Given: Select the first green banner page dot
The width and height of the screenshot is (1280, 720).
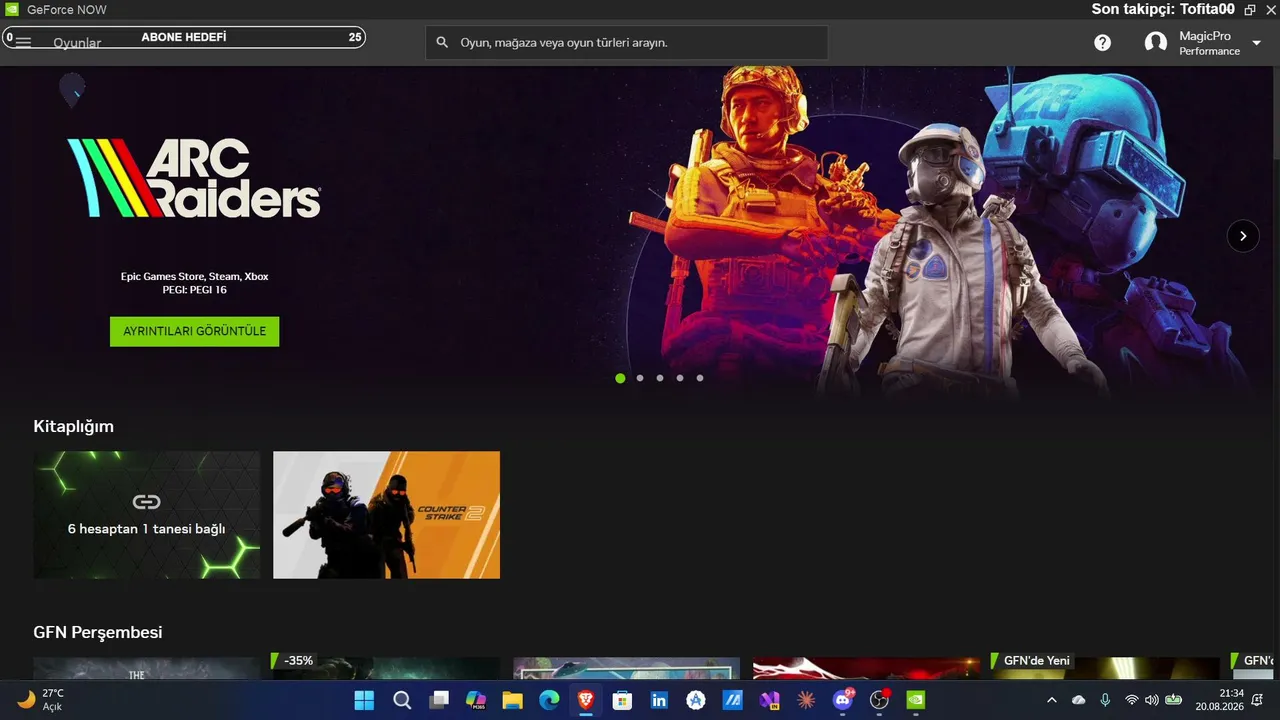Looking at the screenshot, I should coord(620,378).
